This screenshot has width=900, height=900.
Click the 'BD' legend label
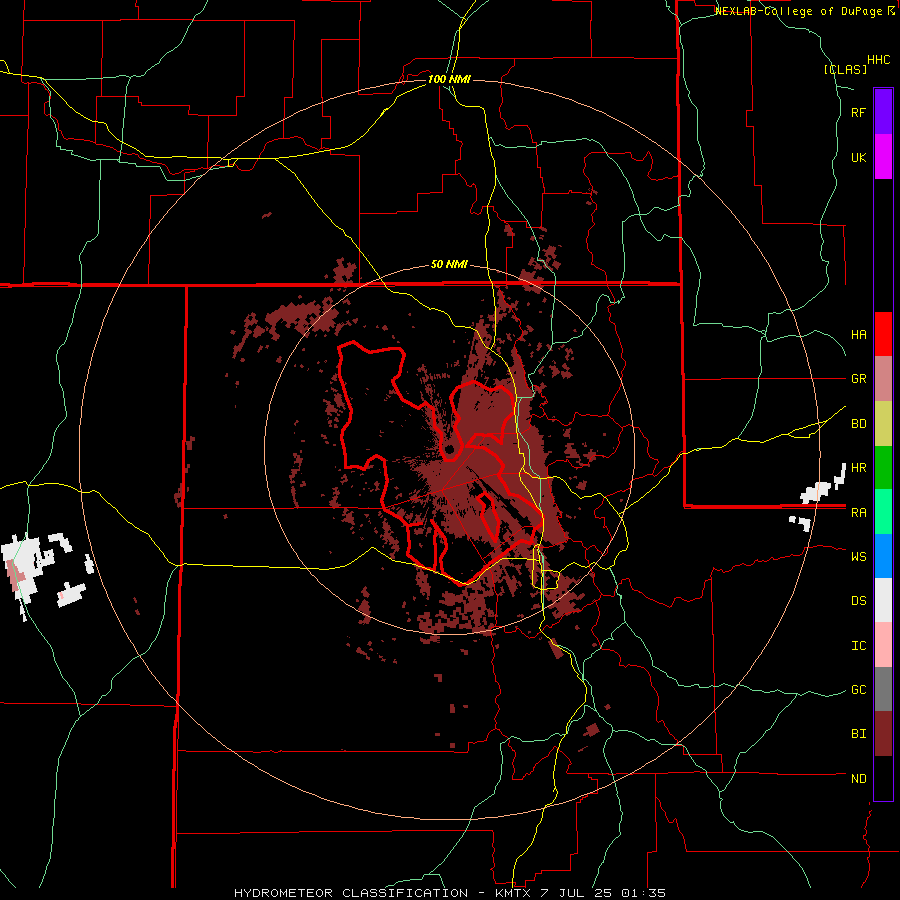(859, 424)
